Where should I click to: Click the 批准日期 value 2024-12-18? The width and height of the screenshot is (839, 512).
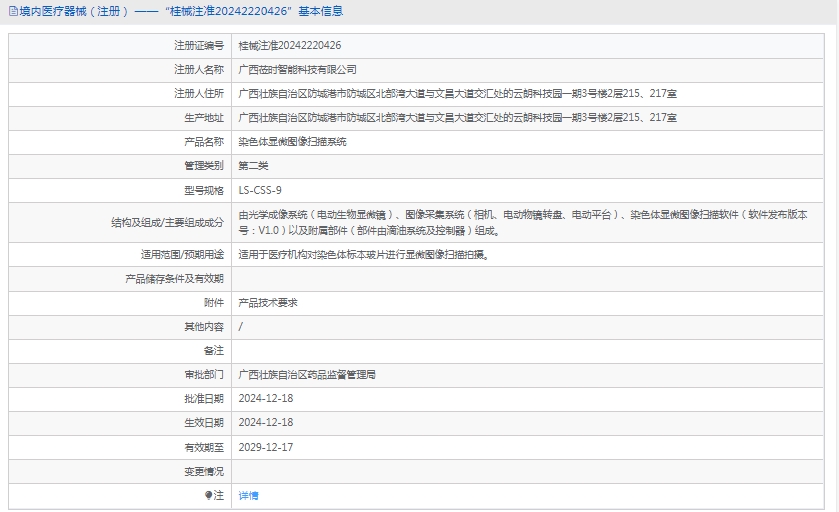[265, 399]
